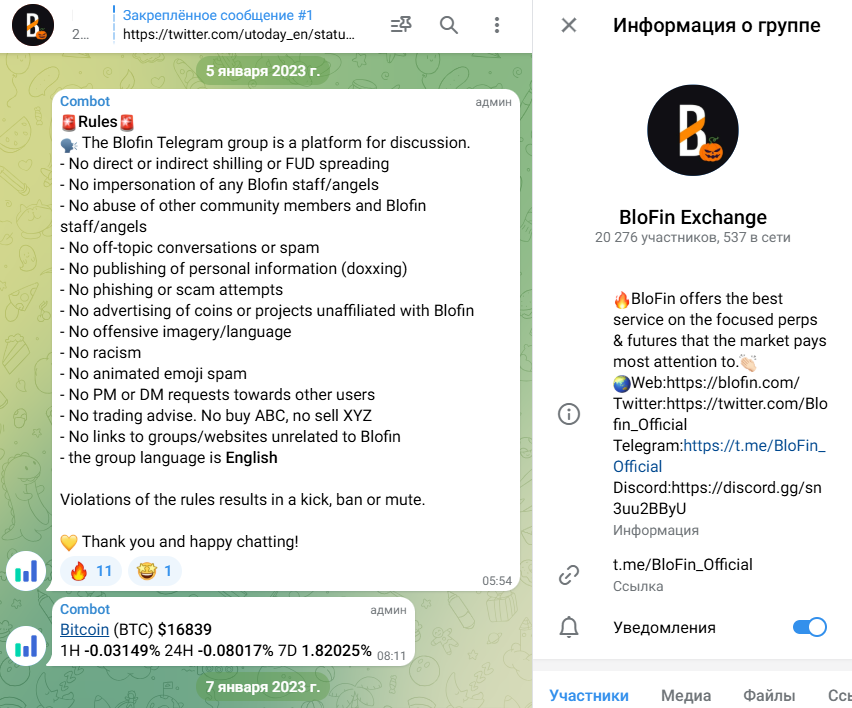The width and height of the screenshot is (852, 708).
Task: Switch to the Файлы tab
Action: pyautogui.click(x=769, y=695)
